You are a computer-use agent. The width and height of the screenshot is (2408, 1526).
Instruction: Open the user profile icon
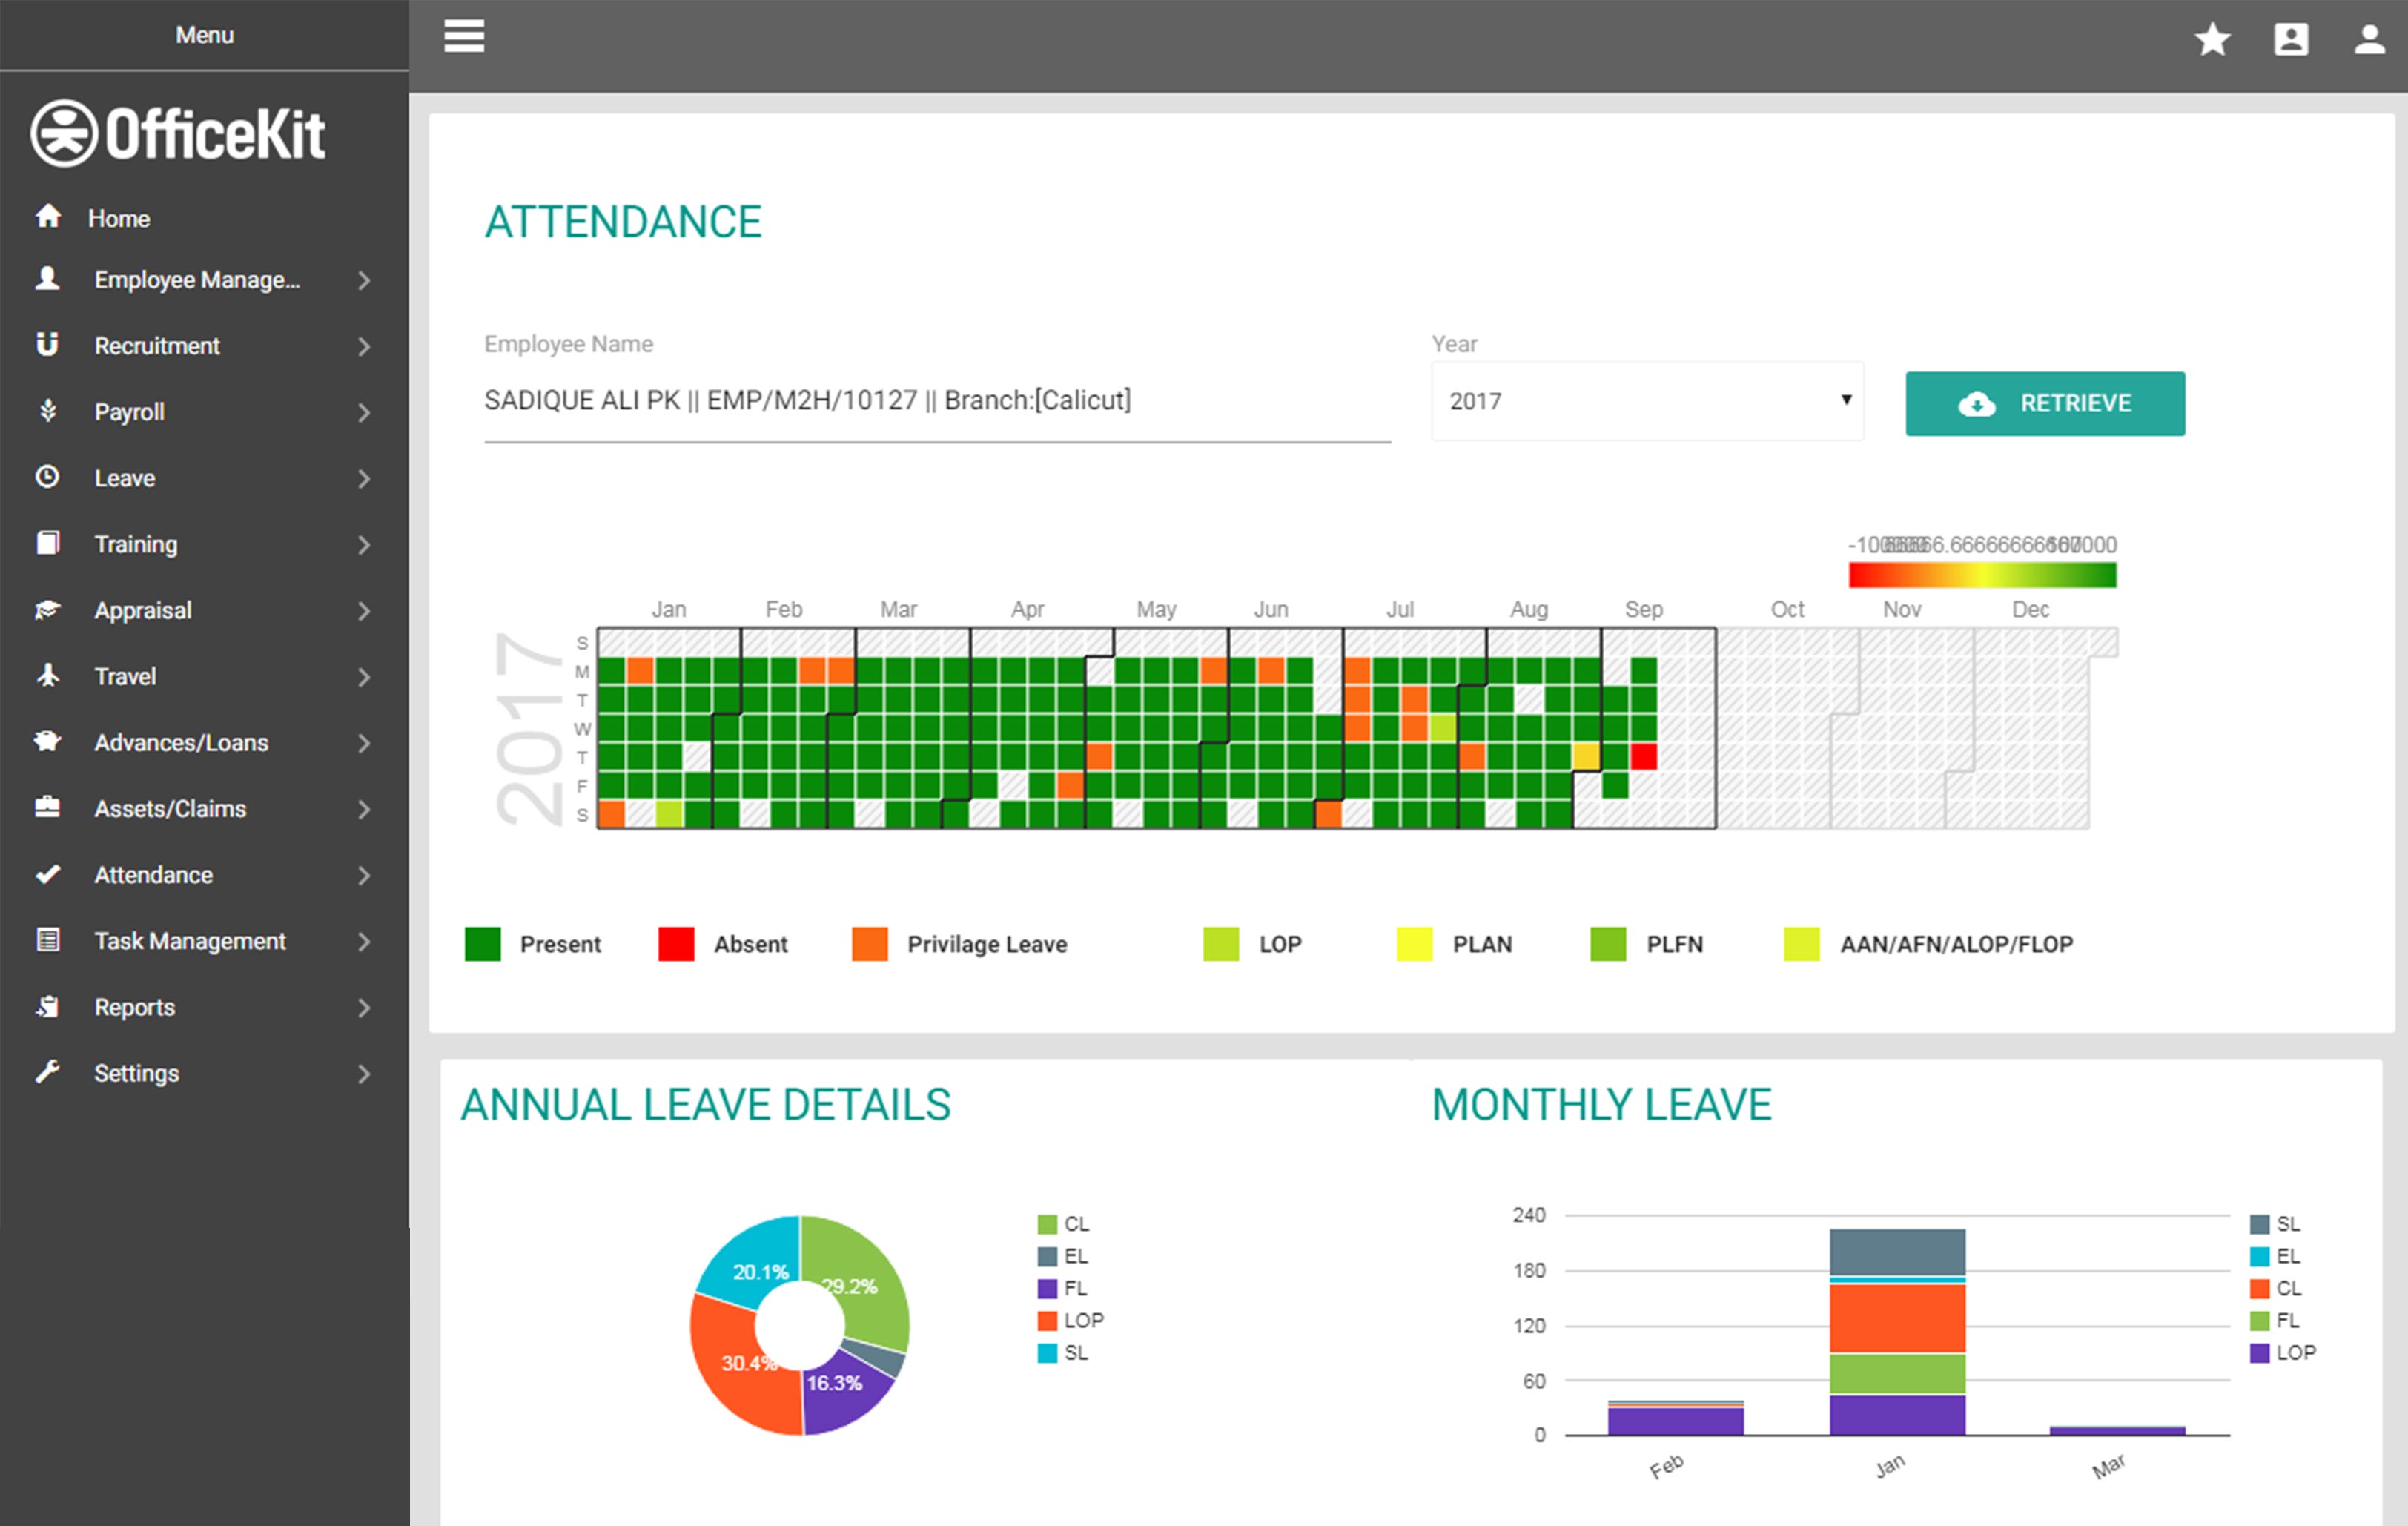click(x=2370, y=40)
